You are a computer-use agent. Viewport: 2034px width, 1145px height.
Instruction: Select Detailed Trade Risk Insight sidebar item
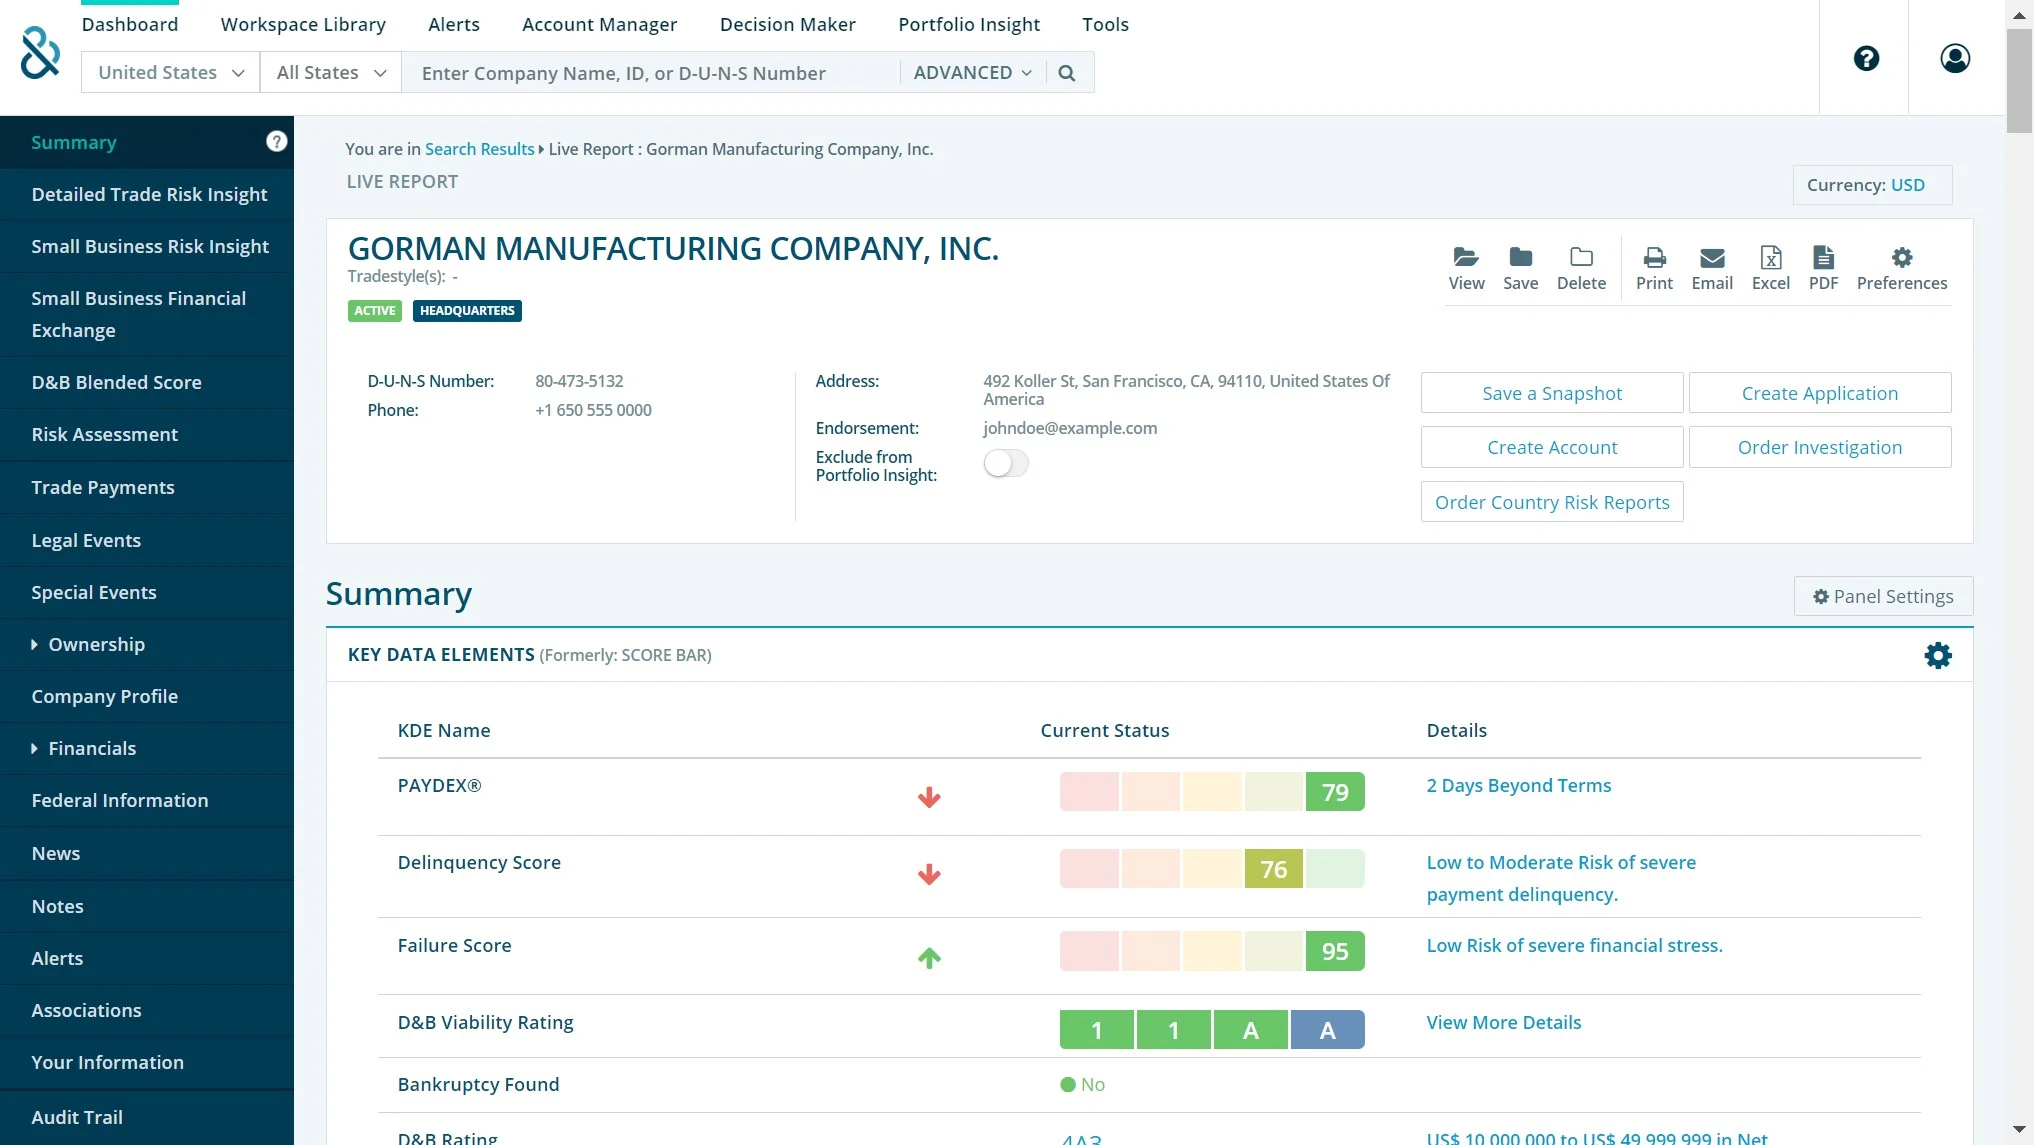click(147, 195)
